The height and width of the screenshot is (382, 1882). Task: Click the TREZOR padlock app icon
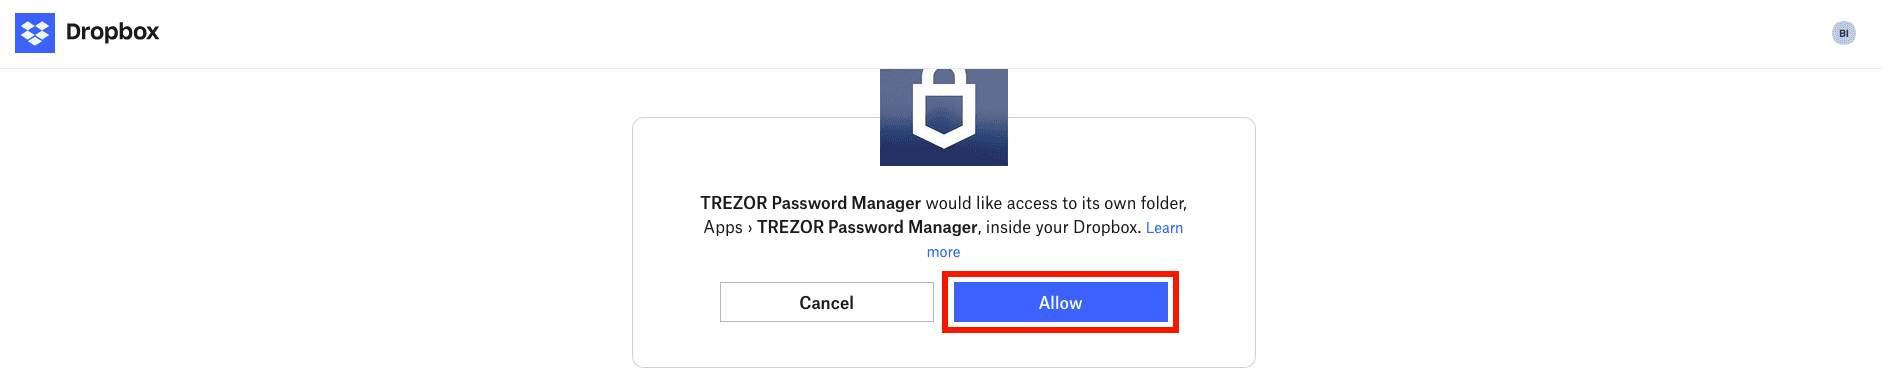(x=944, y=117)
